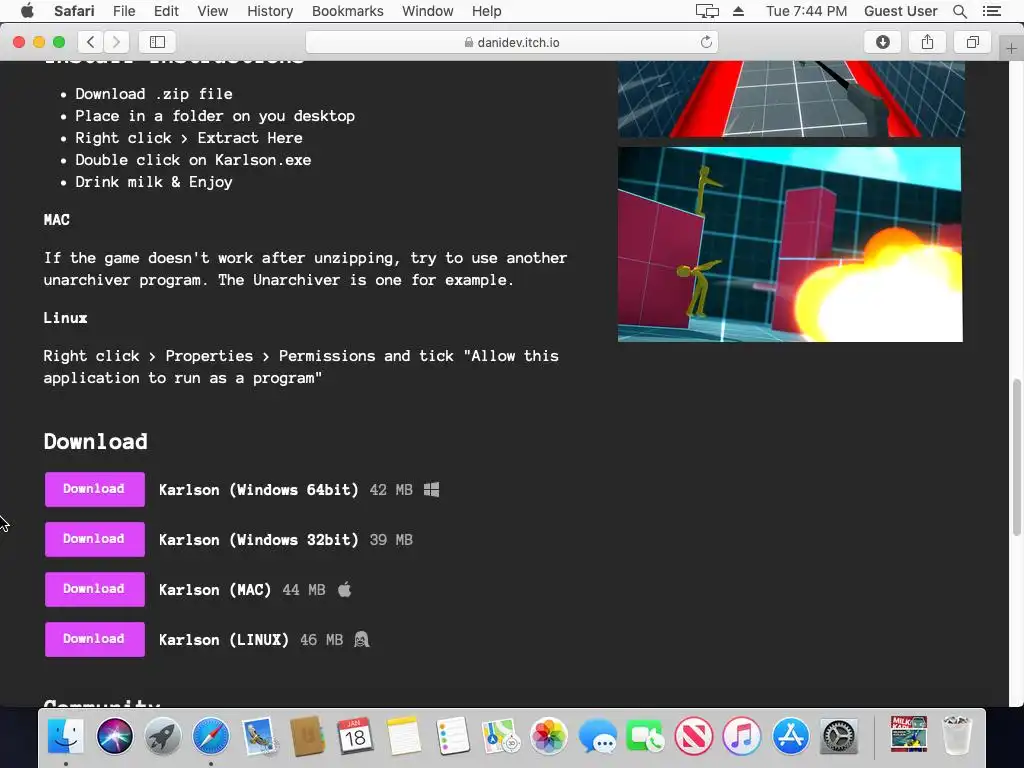Screen dimensions: 1024x768
Task: Open FaceTime app in Dock
Action: [645, 736]
